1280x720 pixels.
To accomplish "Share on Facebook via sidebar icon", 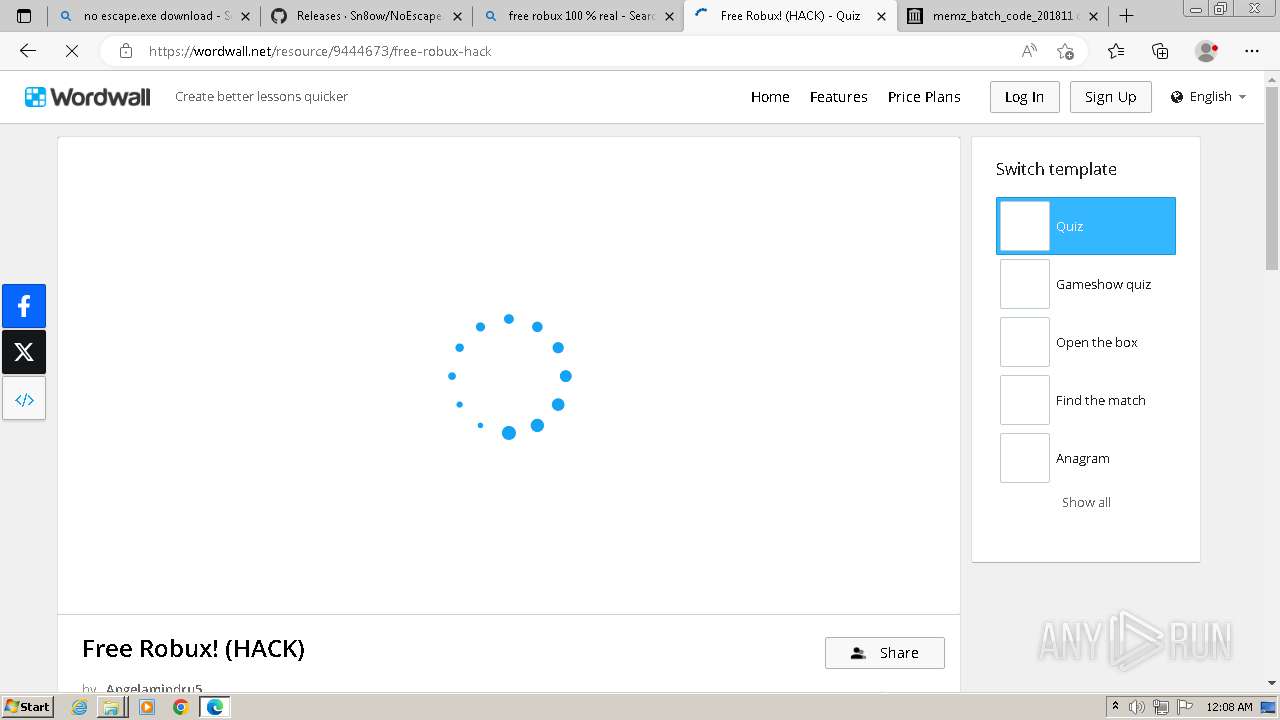I will [24, 306].
